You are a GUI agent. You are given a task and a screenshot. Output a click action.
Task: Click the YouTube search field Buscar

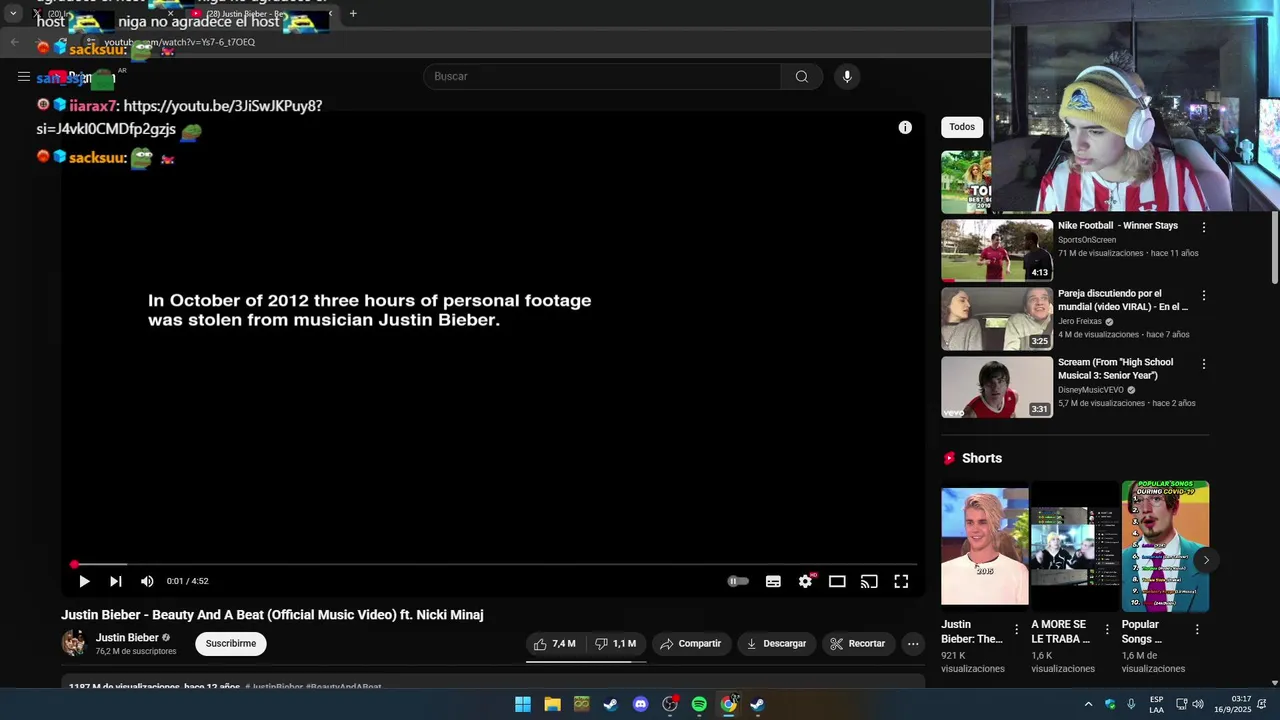pyautogui.click(x=602, y=77)
